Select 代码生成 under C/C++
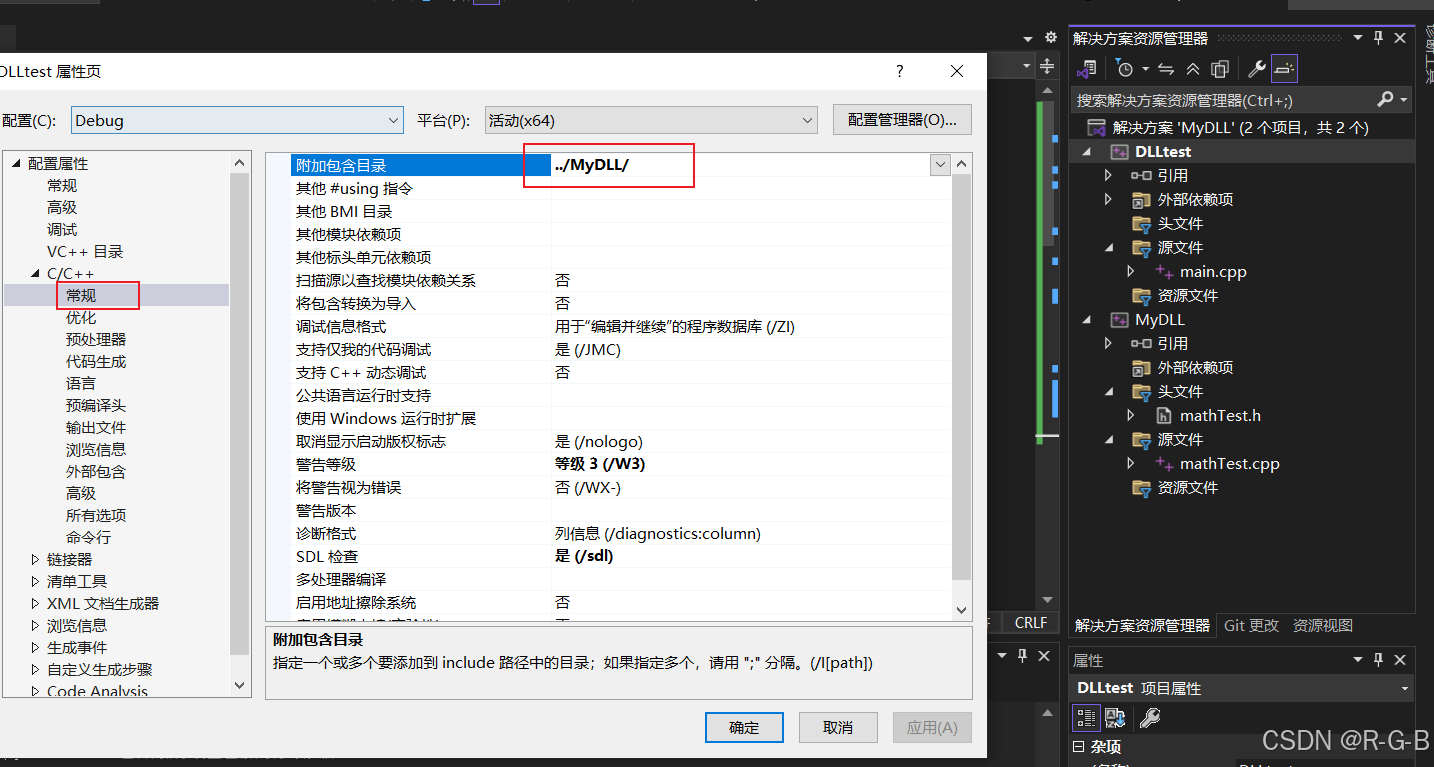The image size is (1434, 767). [x=96, y=361]
